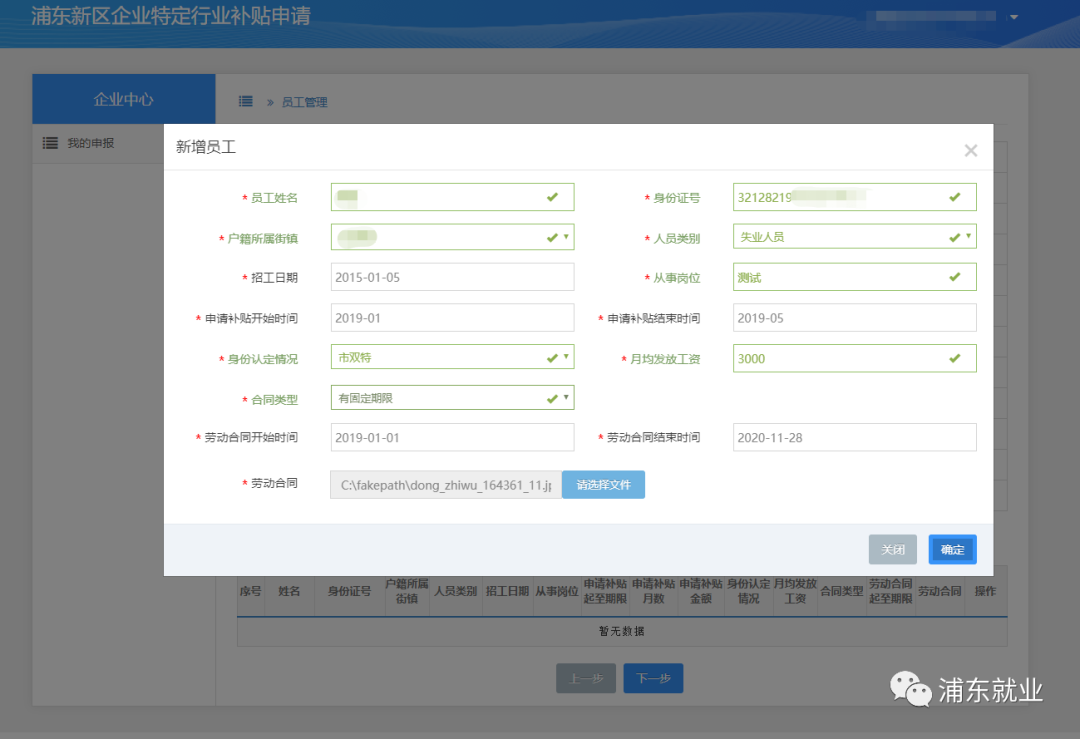Click the 月均发放工资 field with 3000
The image size is (1080, 739).
855,359
